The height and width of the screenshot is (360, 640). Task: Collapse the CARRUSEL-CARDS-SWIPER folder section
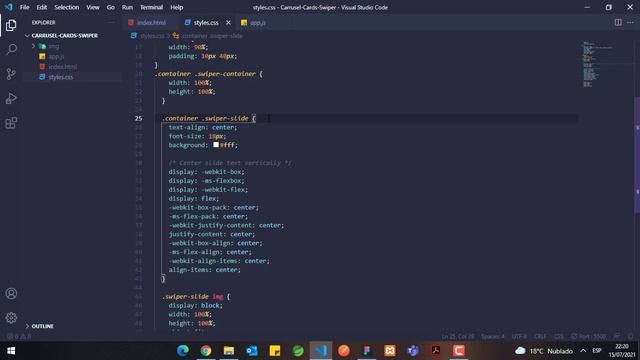64,36
